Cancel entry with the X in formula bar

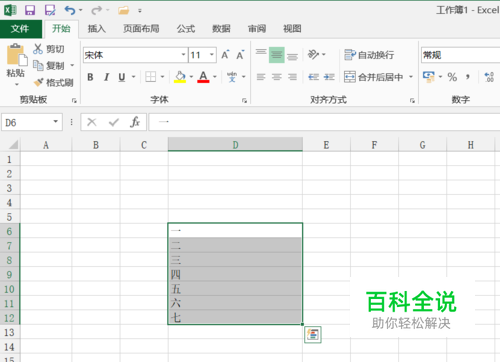[x=92, y=122]
